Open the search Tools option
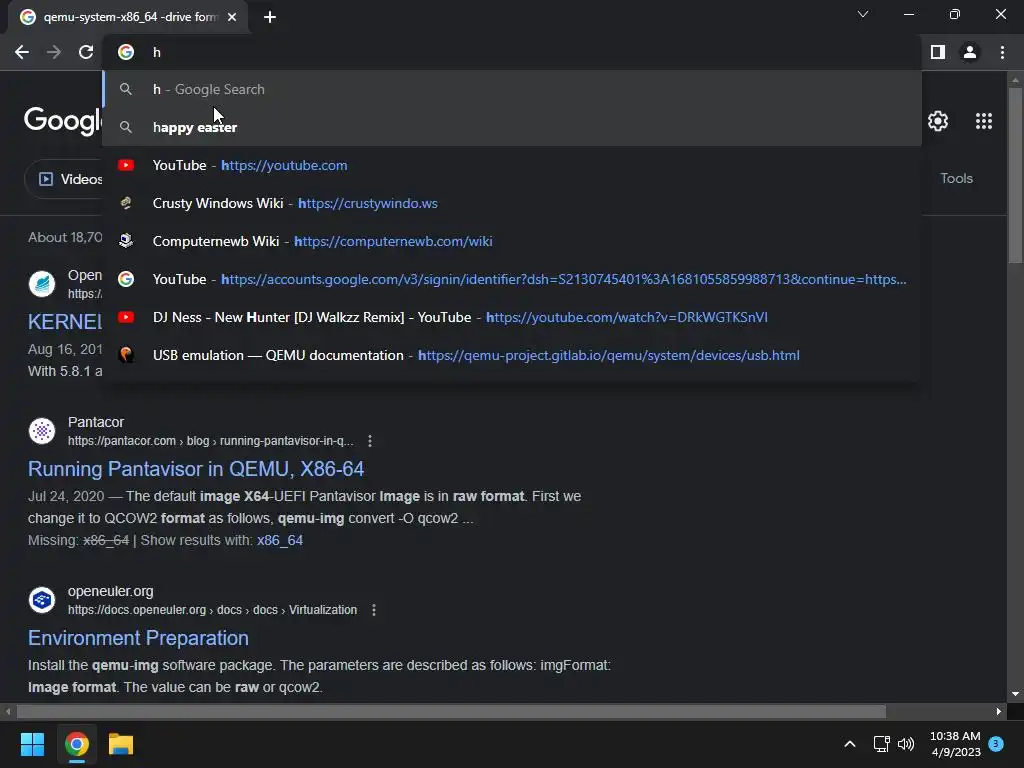1024x768 pixels. 956,178
